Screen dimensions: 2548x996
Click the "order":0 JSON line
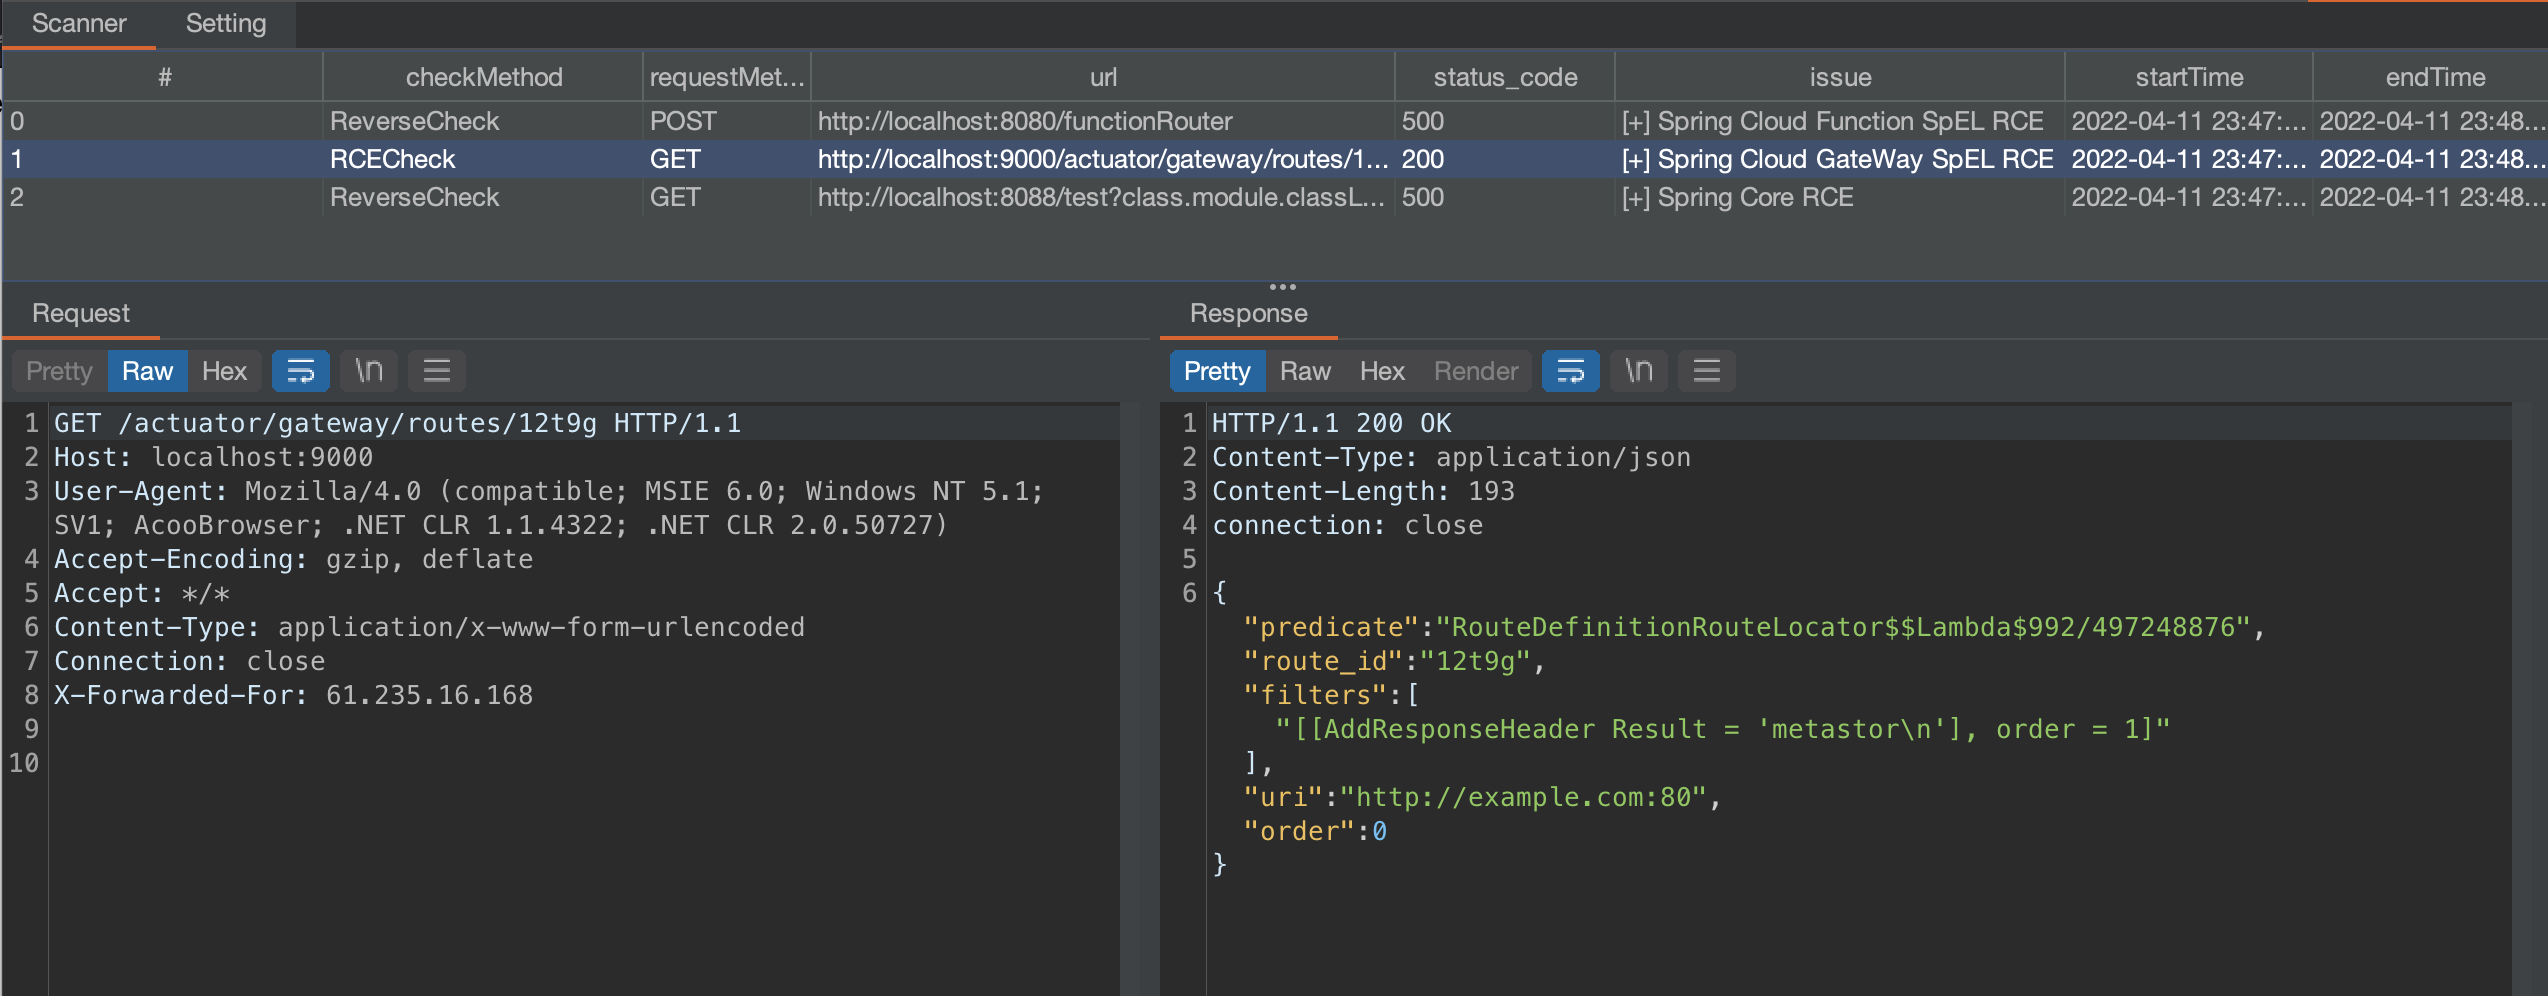click(x=1315, y=831)
